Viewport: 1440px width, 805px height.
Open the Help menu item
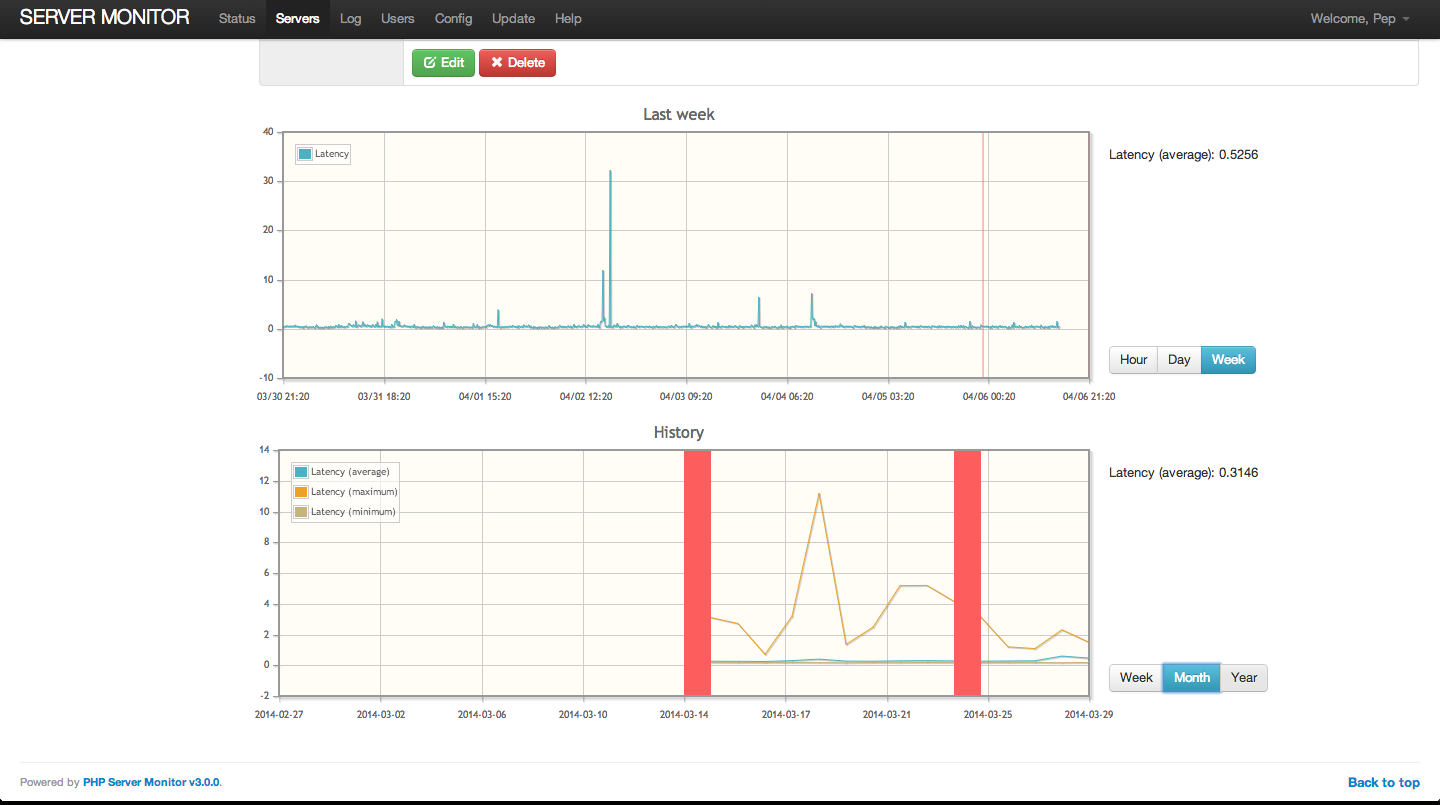[x=568, y=19]
